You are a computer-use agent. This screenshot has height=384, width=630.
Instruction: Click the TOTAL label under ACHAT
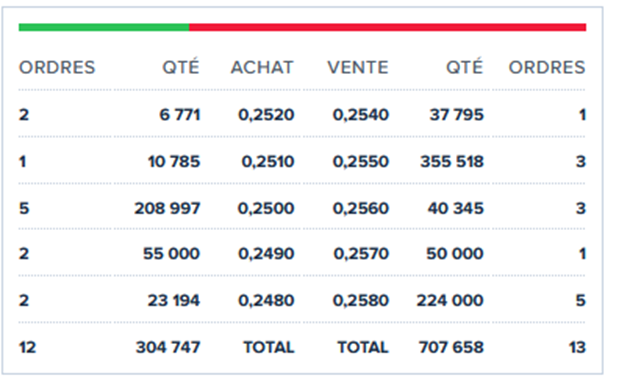coord(269,347)
